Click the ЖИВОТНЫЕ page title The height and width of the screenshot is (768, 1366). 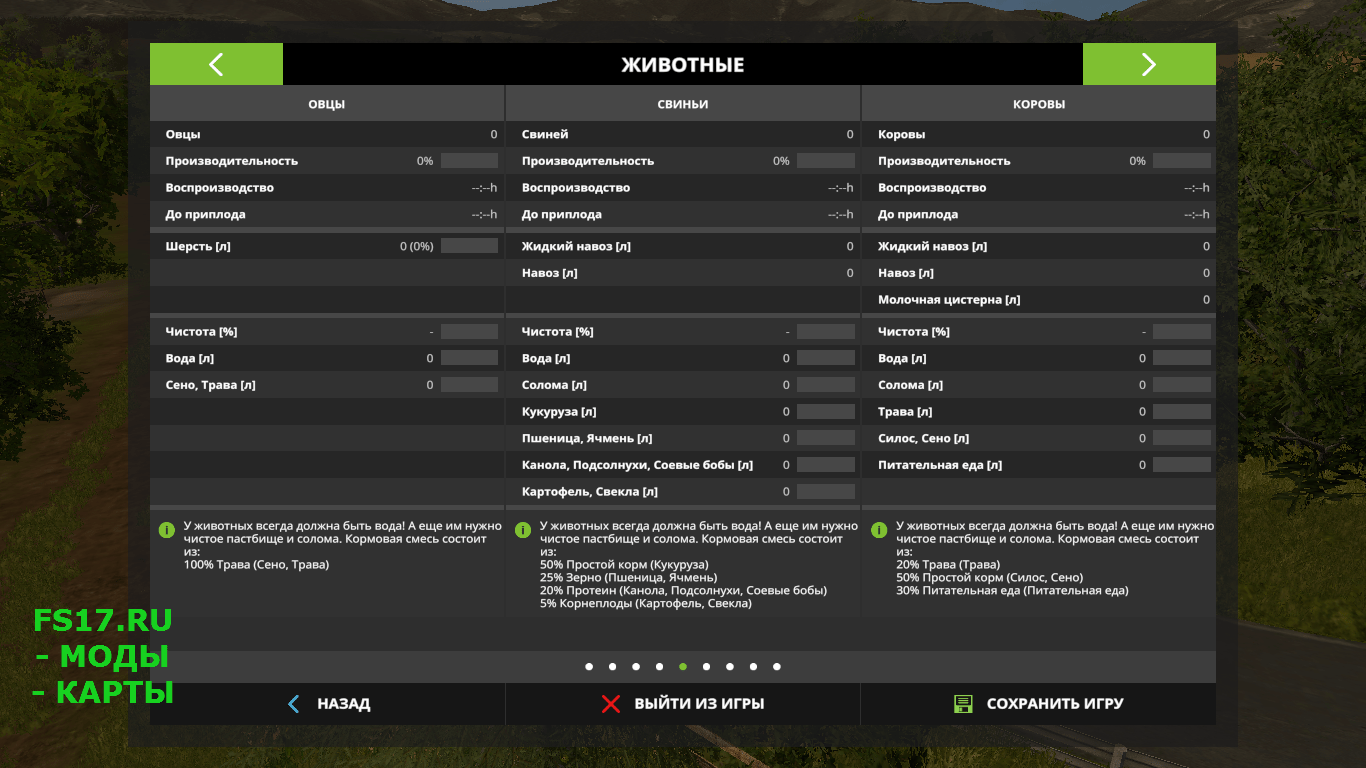[x=683, y=65]
